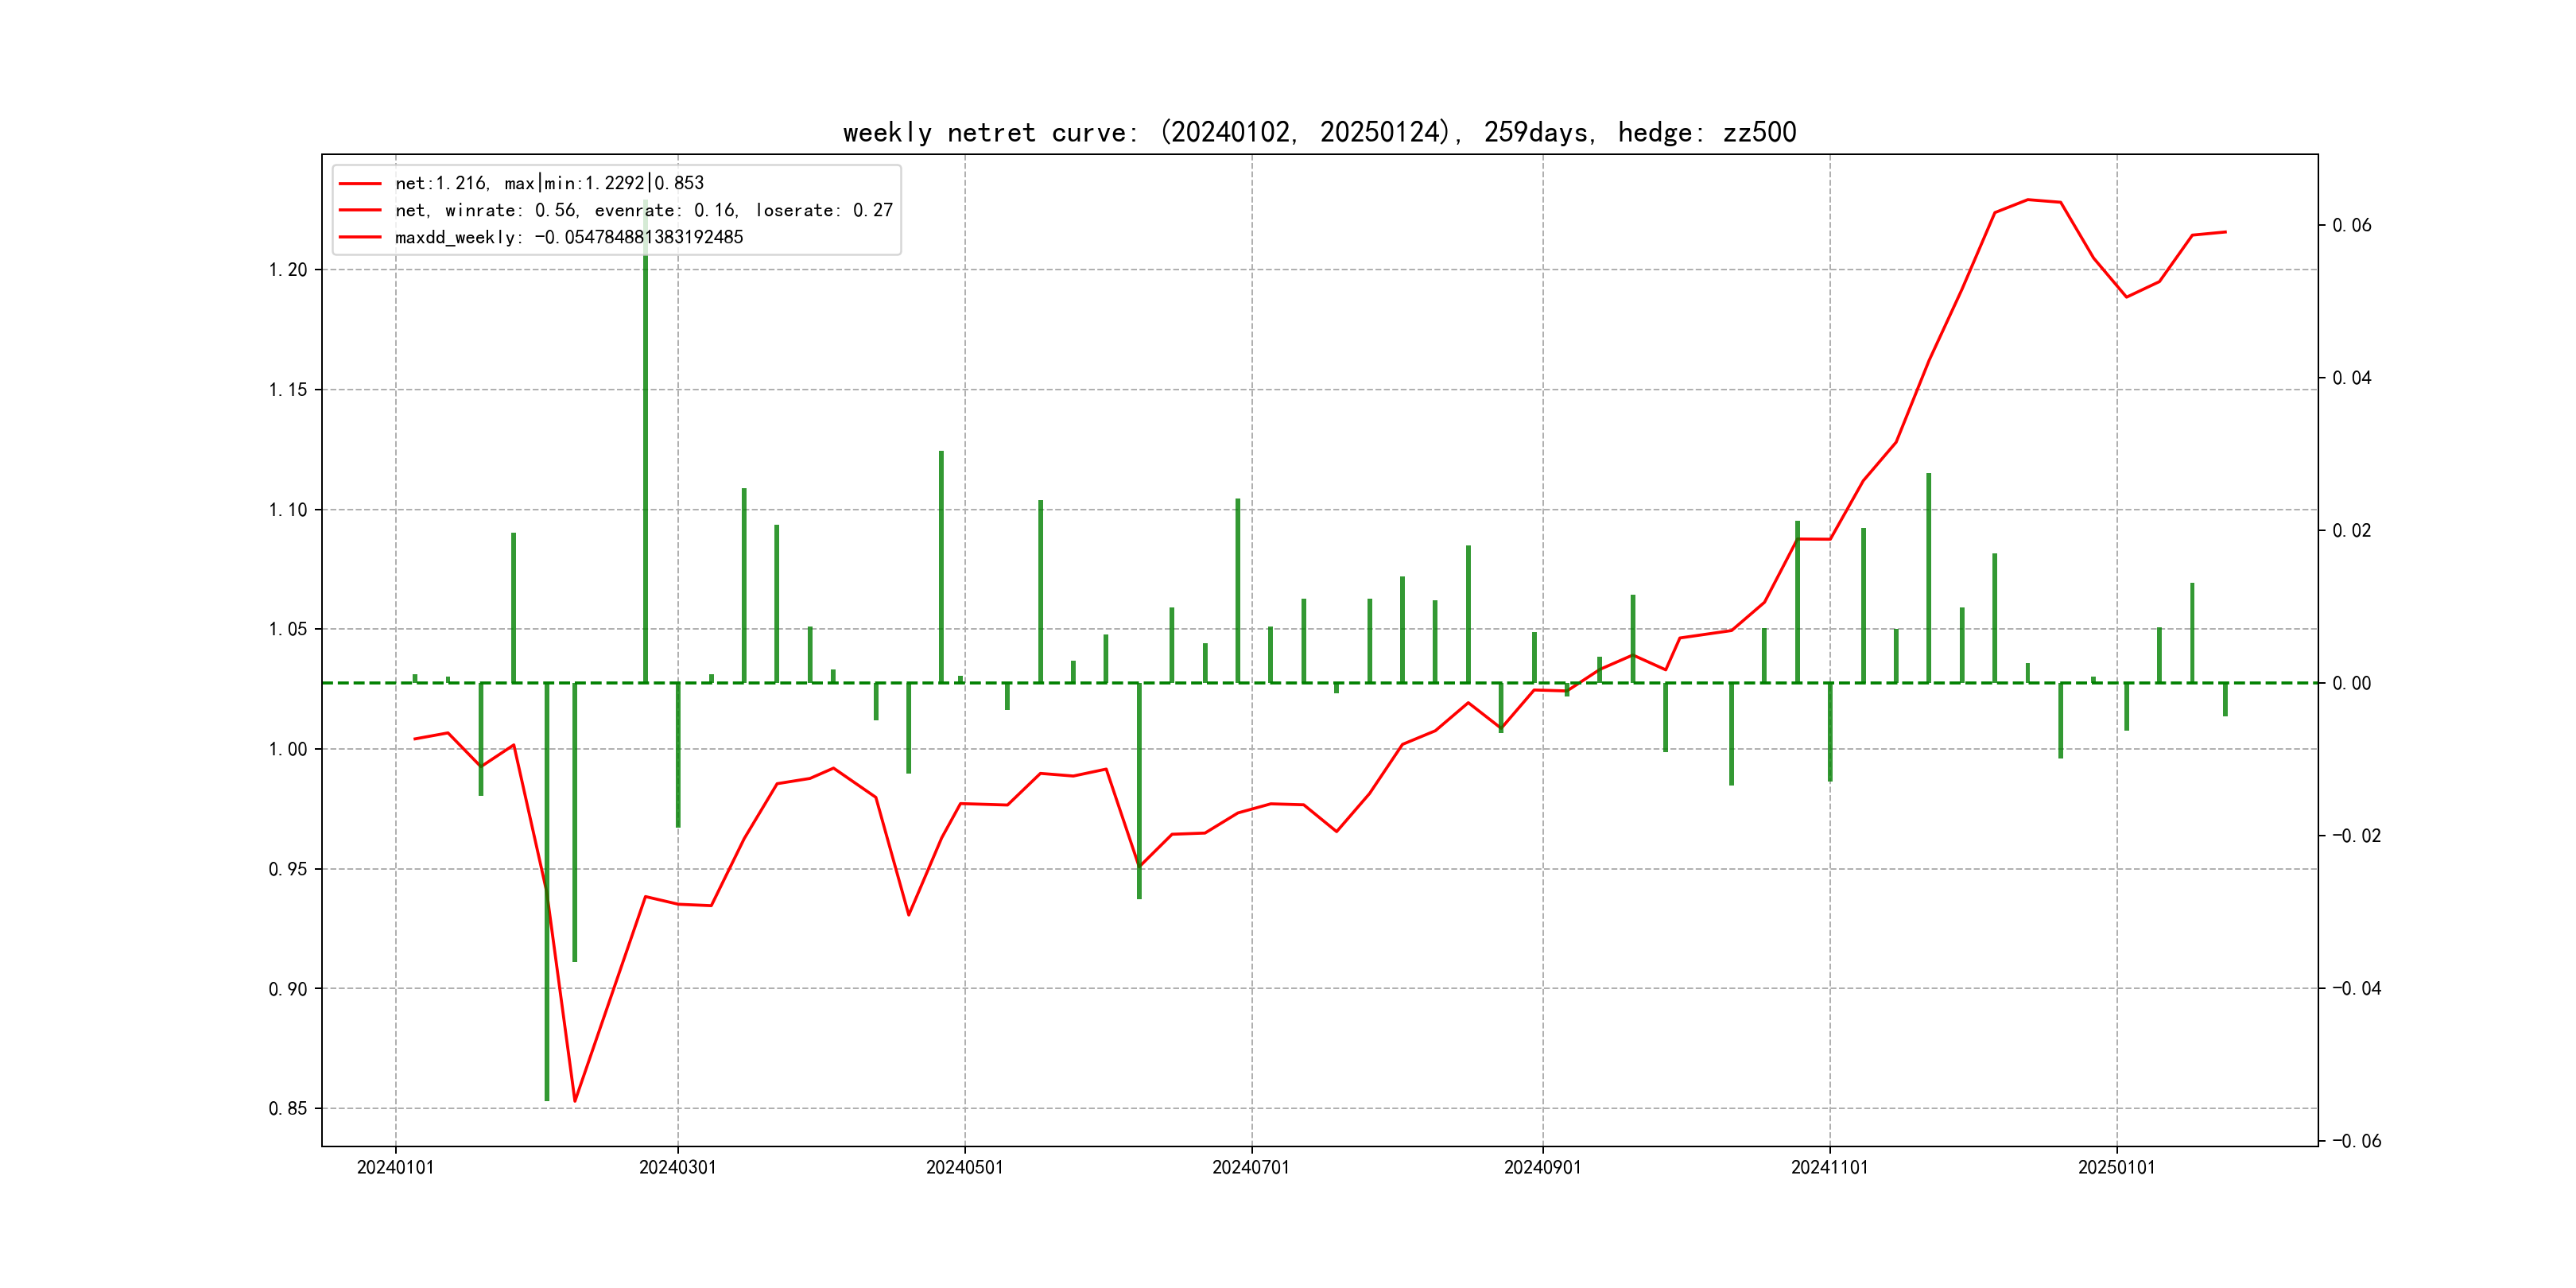Click the chart title text

pyautogui.click(x=1319, y=132)
